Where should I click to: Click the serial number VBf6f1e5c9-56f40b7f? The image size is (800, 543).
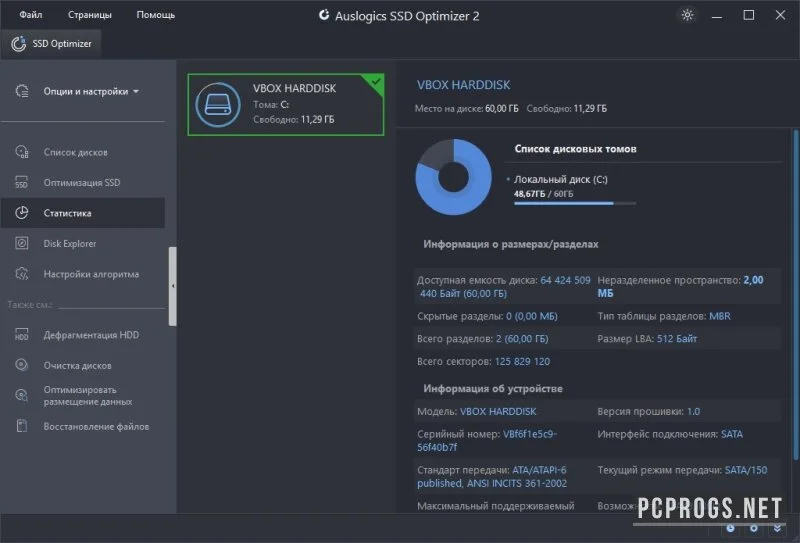(x=487, y=440)
